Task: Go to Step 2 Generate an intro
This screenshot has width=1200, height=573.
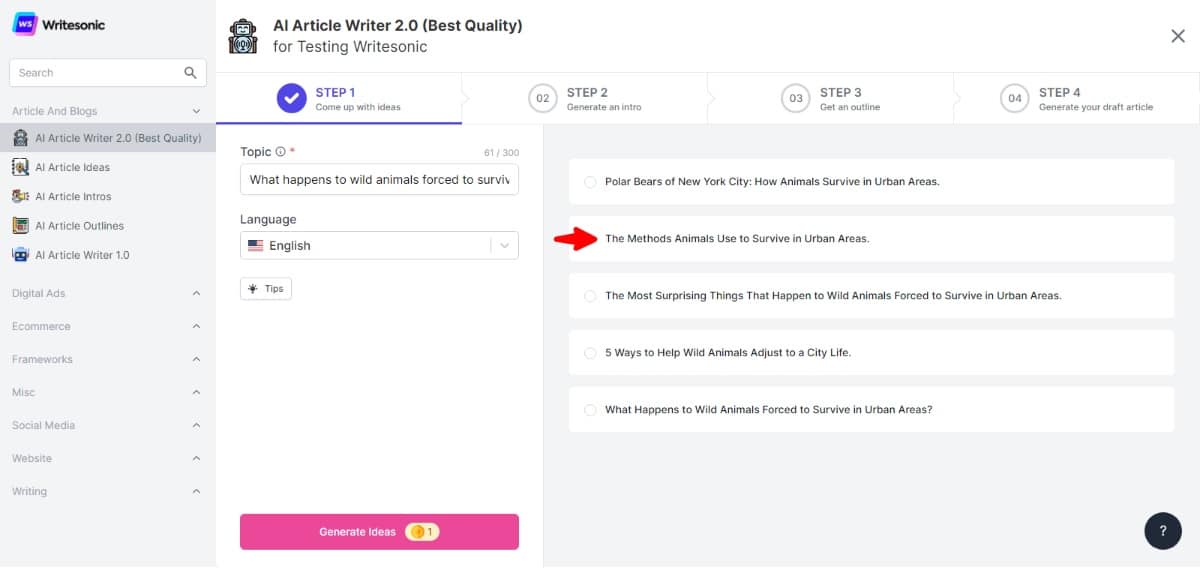Action: coord(584,98)
